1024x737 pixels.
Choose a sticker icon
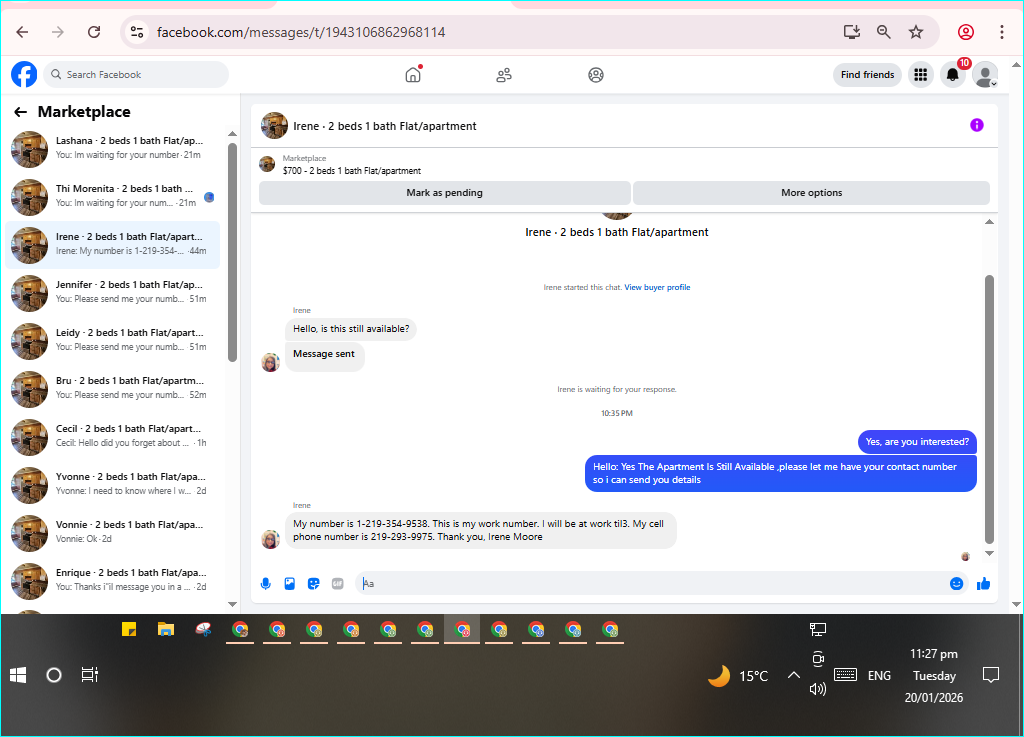pos(313,584)
